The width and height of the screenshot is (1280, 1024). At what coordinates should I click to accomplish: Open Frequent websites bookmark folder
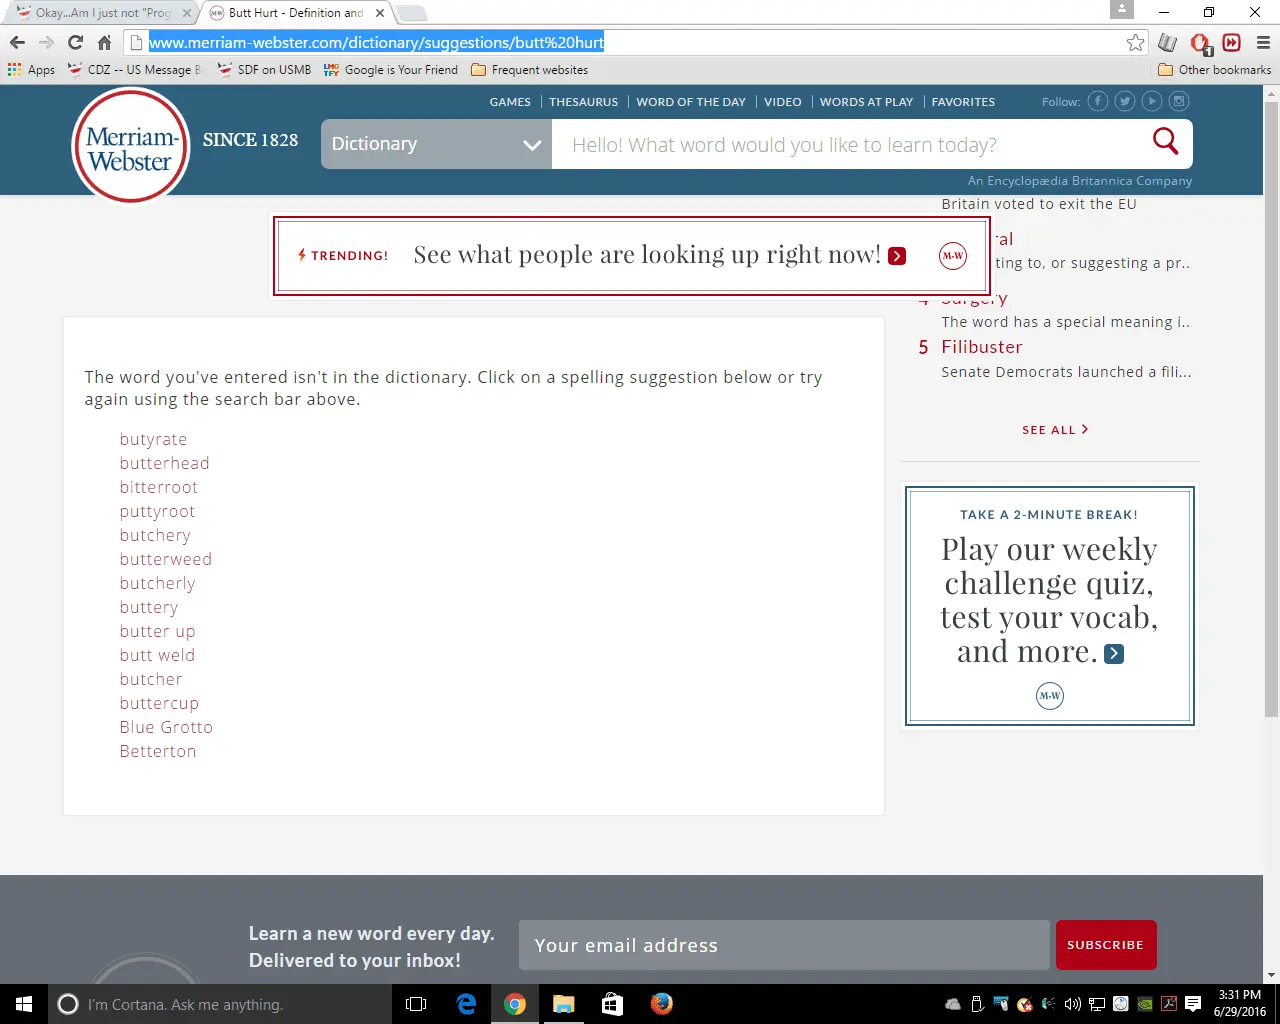(x=529, y=70)
